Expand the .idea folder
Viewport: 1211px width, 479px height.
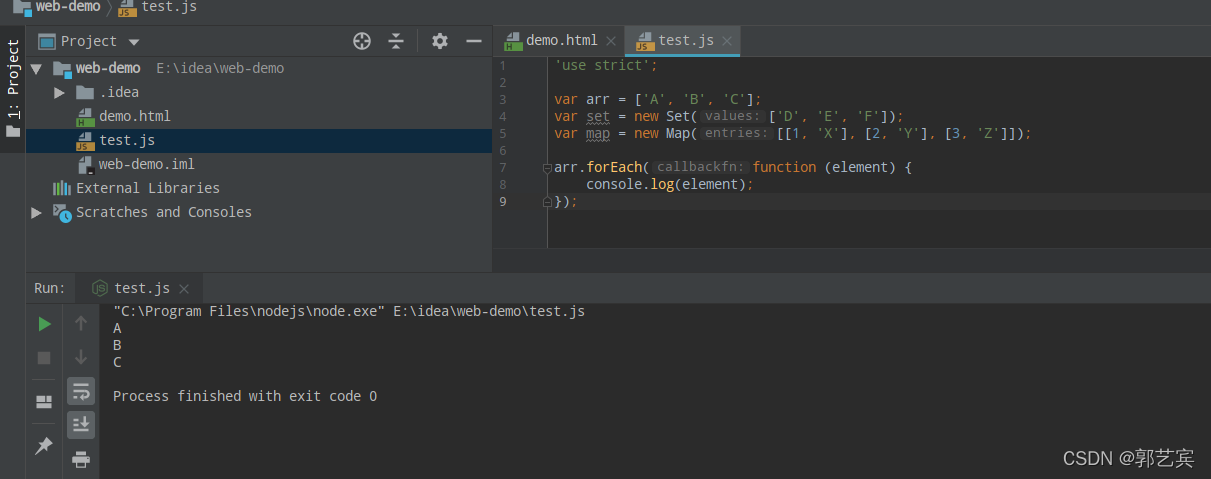60,93
